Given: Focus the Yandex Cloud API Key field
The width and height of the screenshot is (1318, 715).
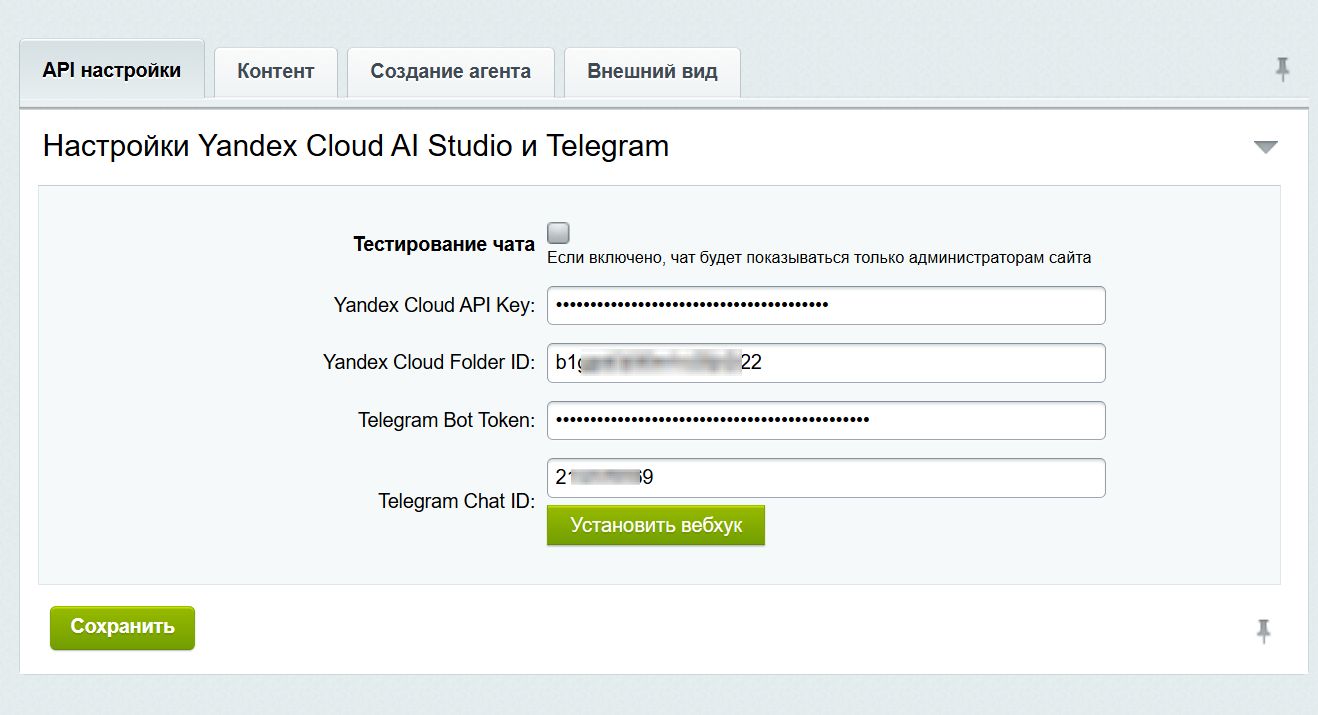Looking at the screenshot, I should point(825,306).
